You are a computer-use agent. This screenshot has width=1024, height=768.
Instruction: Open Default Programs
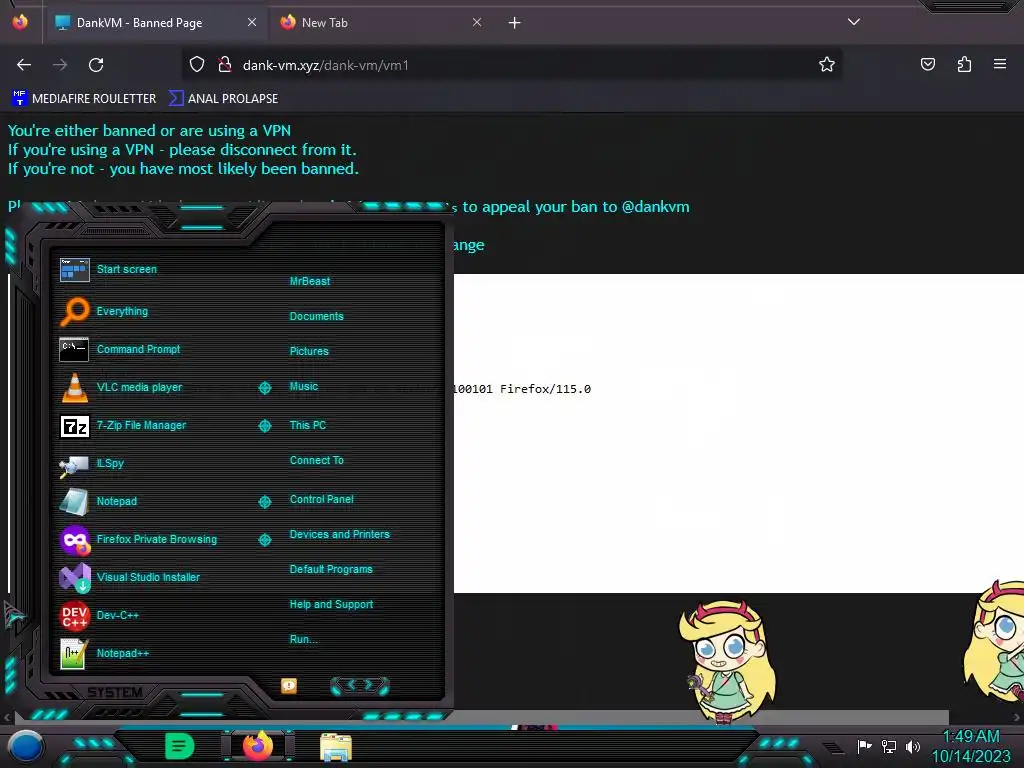331,569
